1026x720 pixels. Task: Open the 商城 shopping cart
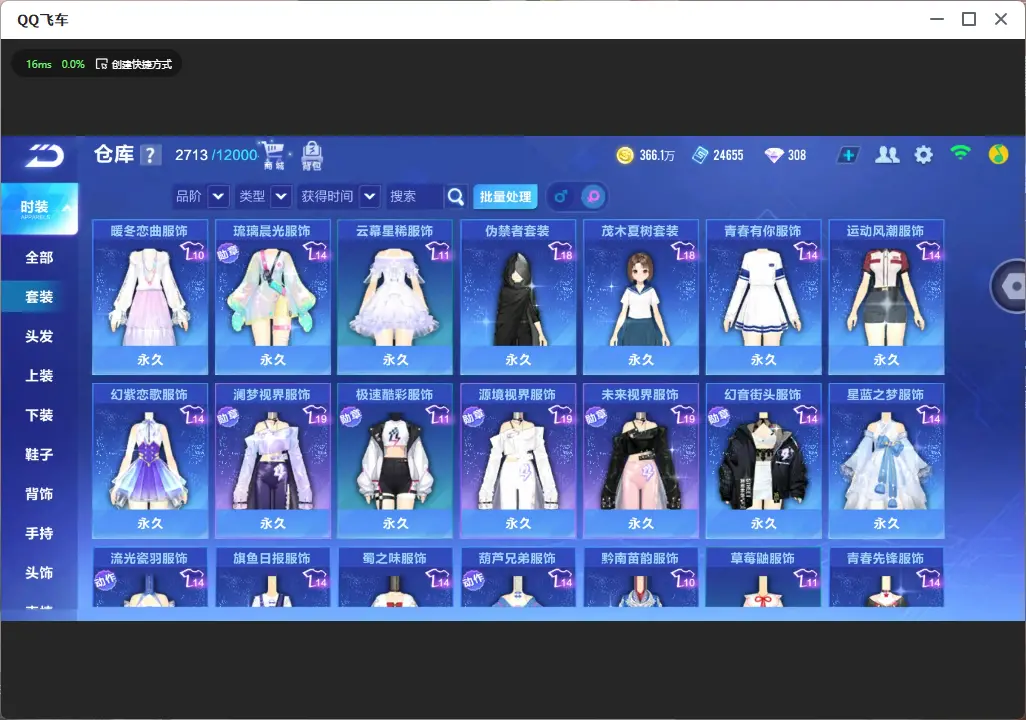(273, 155)
